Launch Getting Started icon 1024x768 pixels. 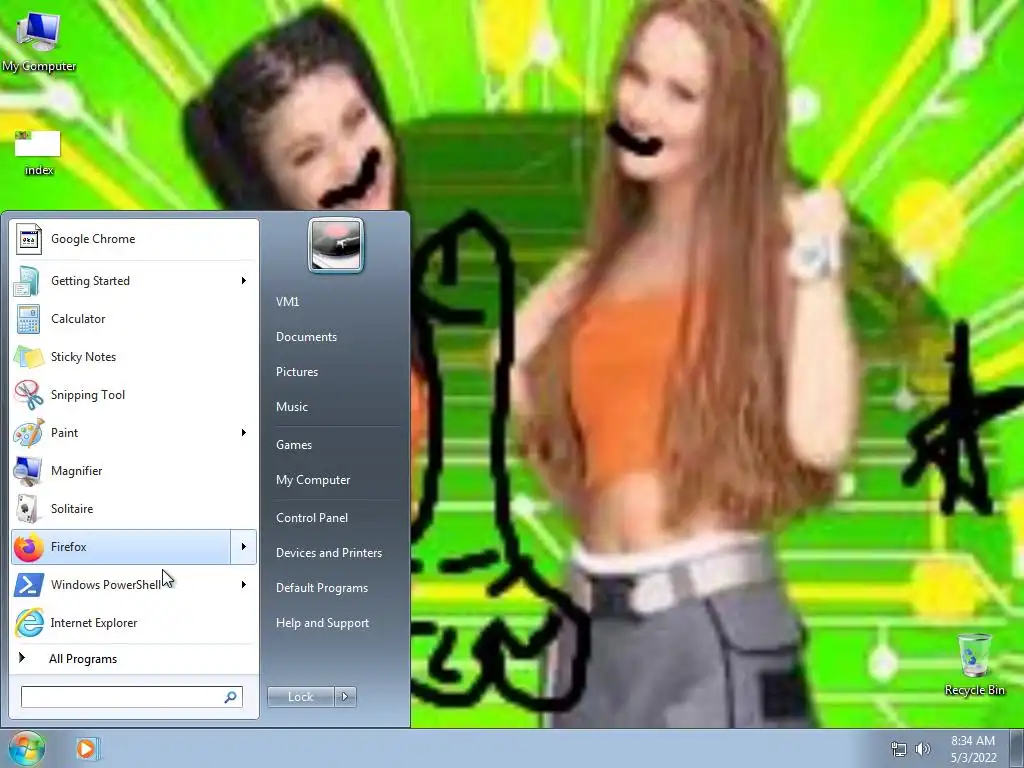(x=26, y=281)
